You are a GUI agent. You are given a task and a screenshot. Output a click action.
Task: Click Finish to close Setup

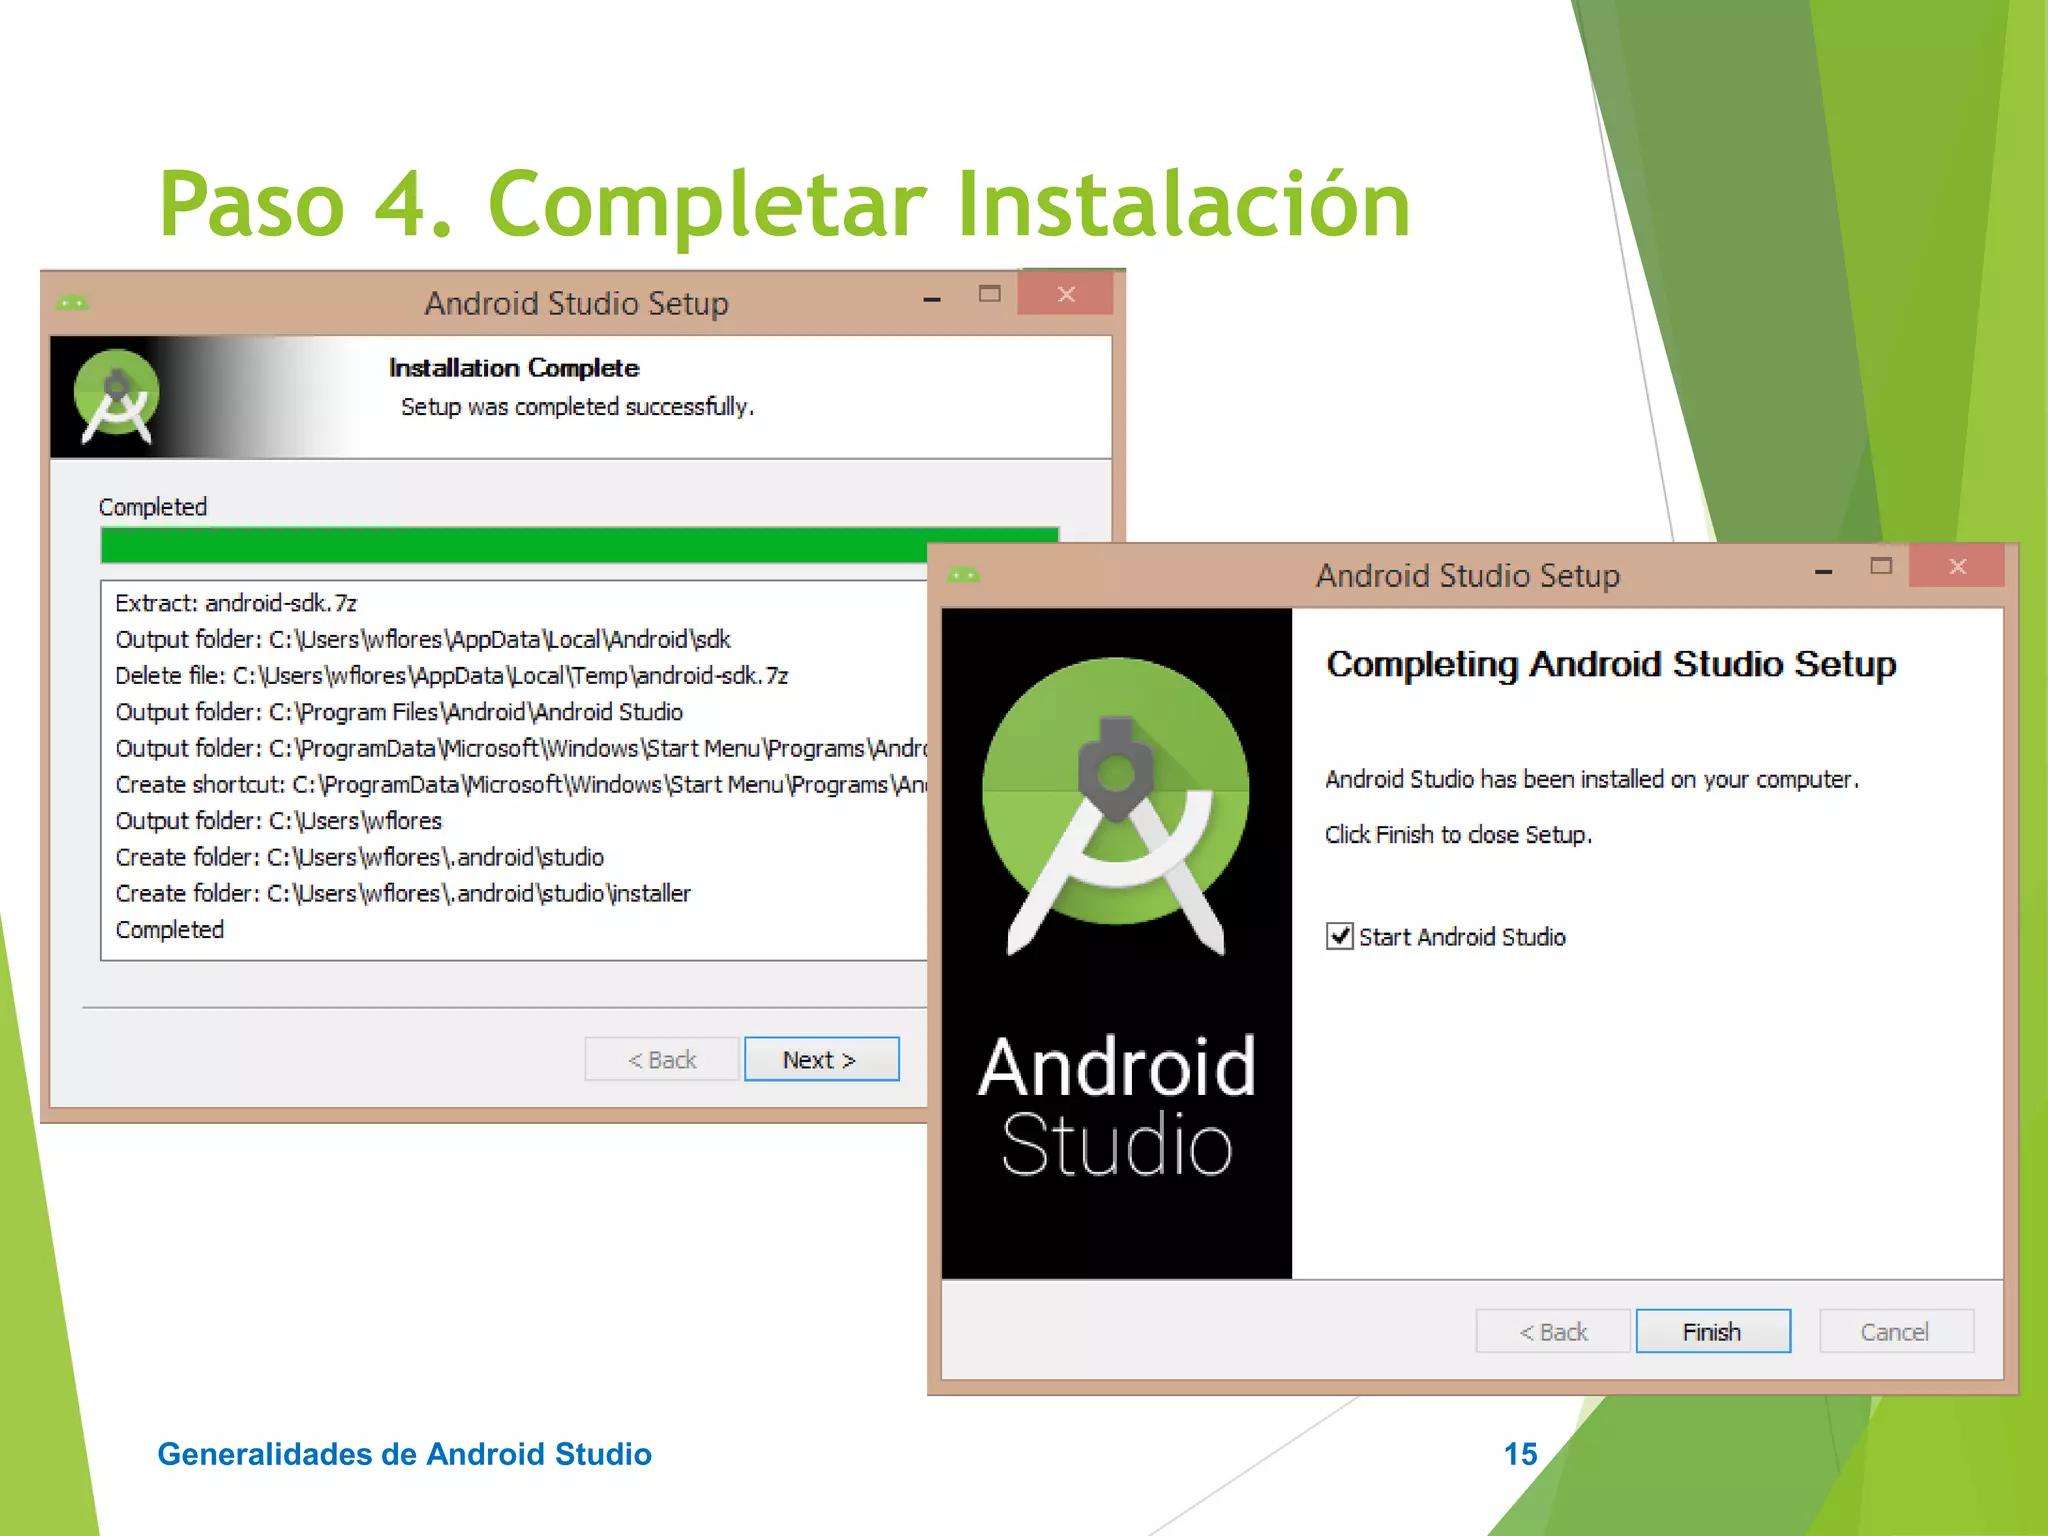click(x=1712, y=1331)
